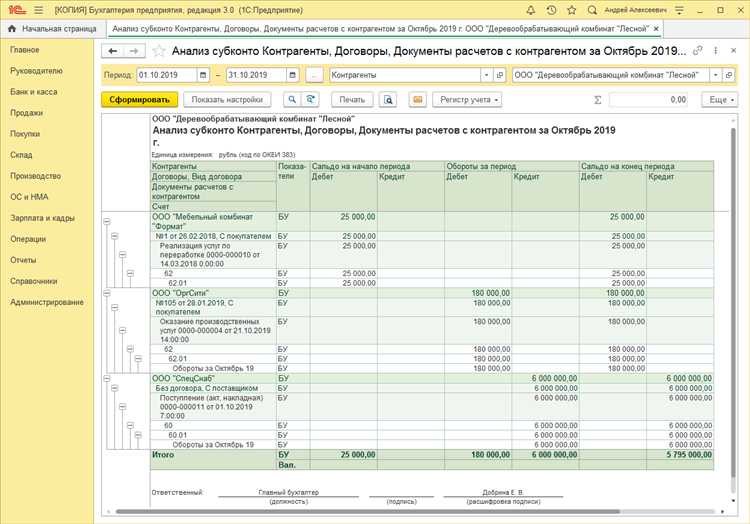This screenshot has height=524, width=750.
Task: Open the start date calendar picker
Action: (x=204, y=75)
